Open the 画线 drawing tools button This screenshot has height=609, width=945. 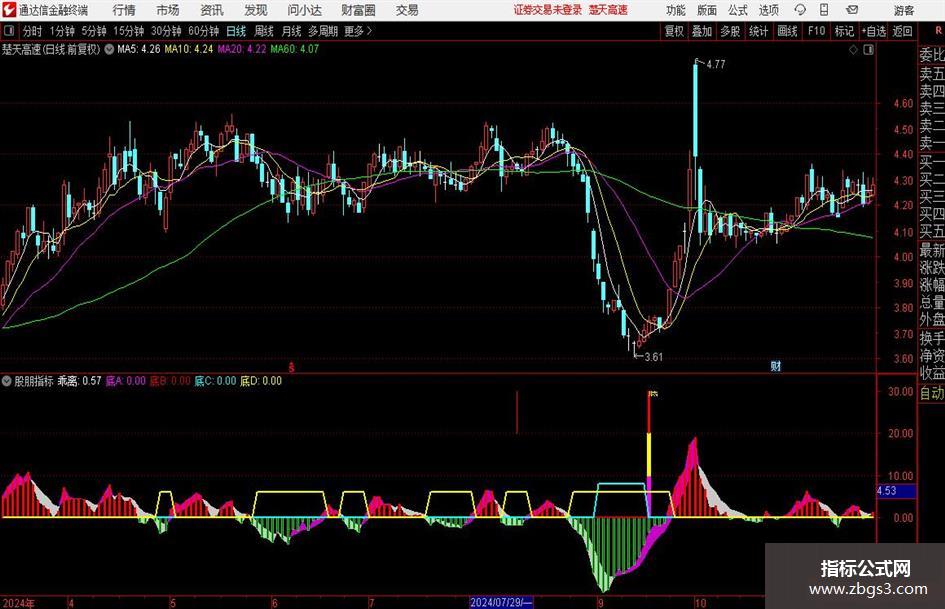787,31
